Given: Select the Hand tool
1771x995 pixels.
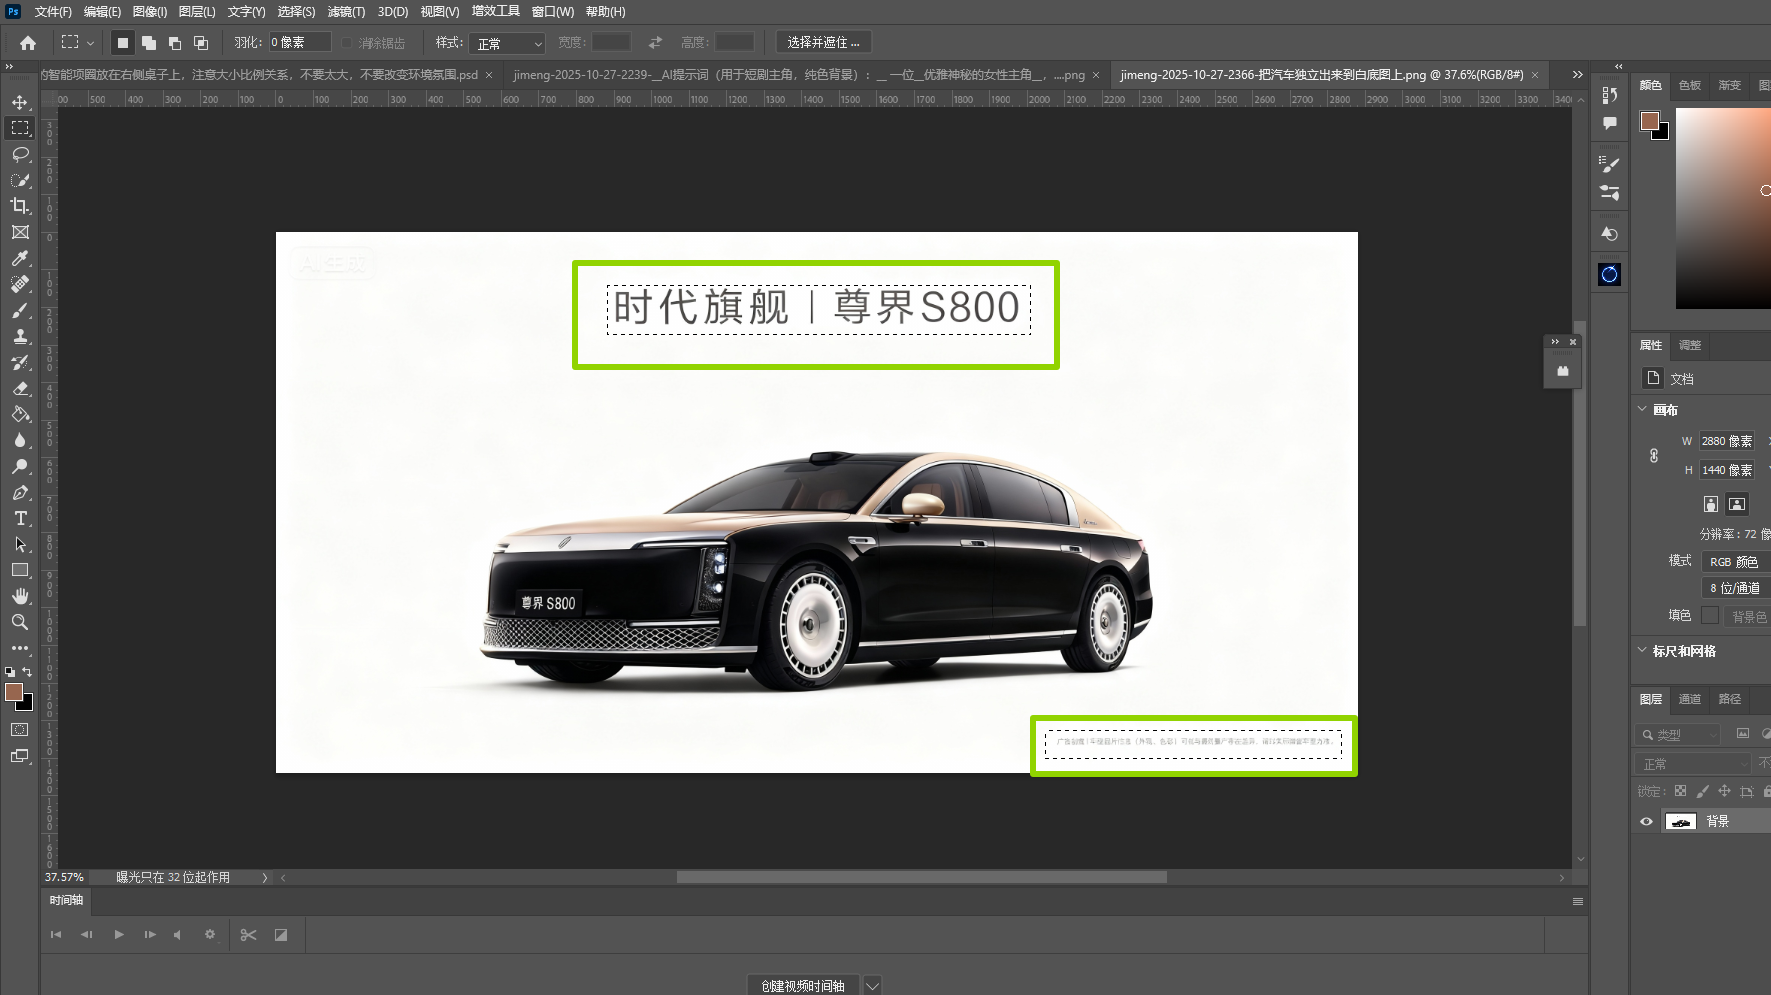Looking at the screenshot, I should coord(20,596).
